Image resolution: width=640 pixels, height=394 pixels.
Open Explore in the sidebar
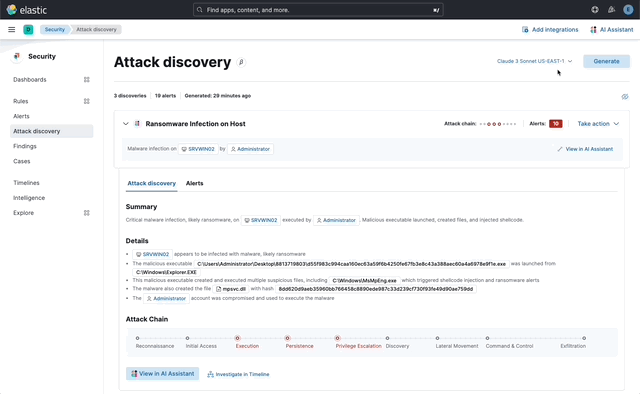(x=24, y=213)
